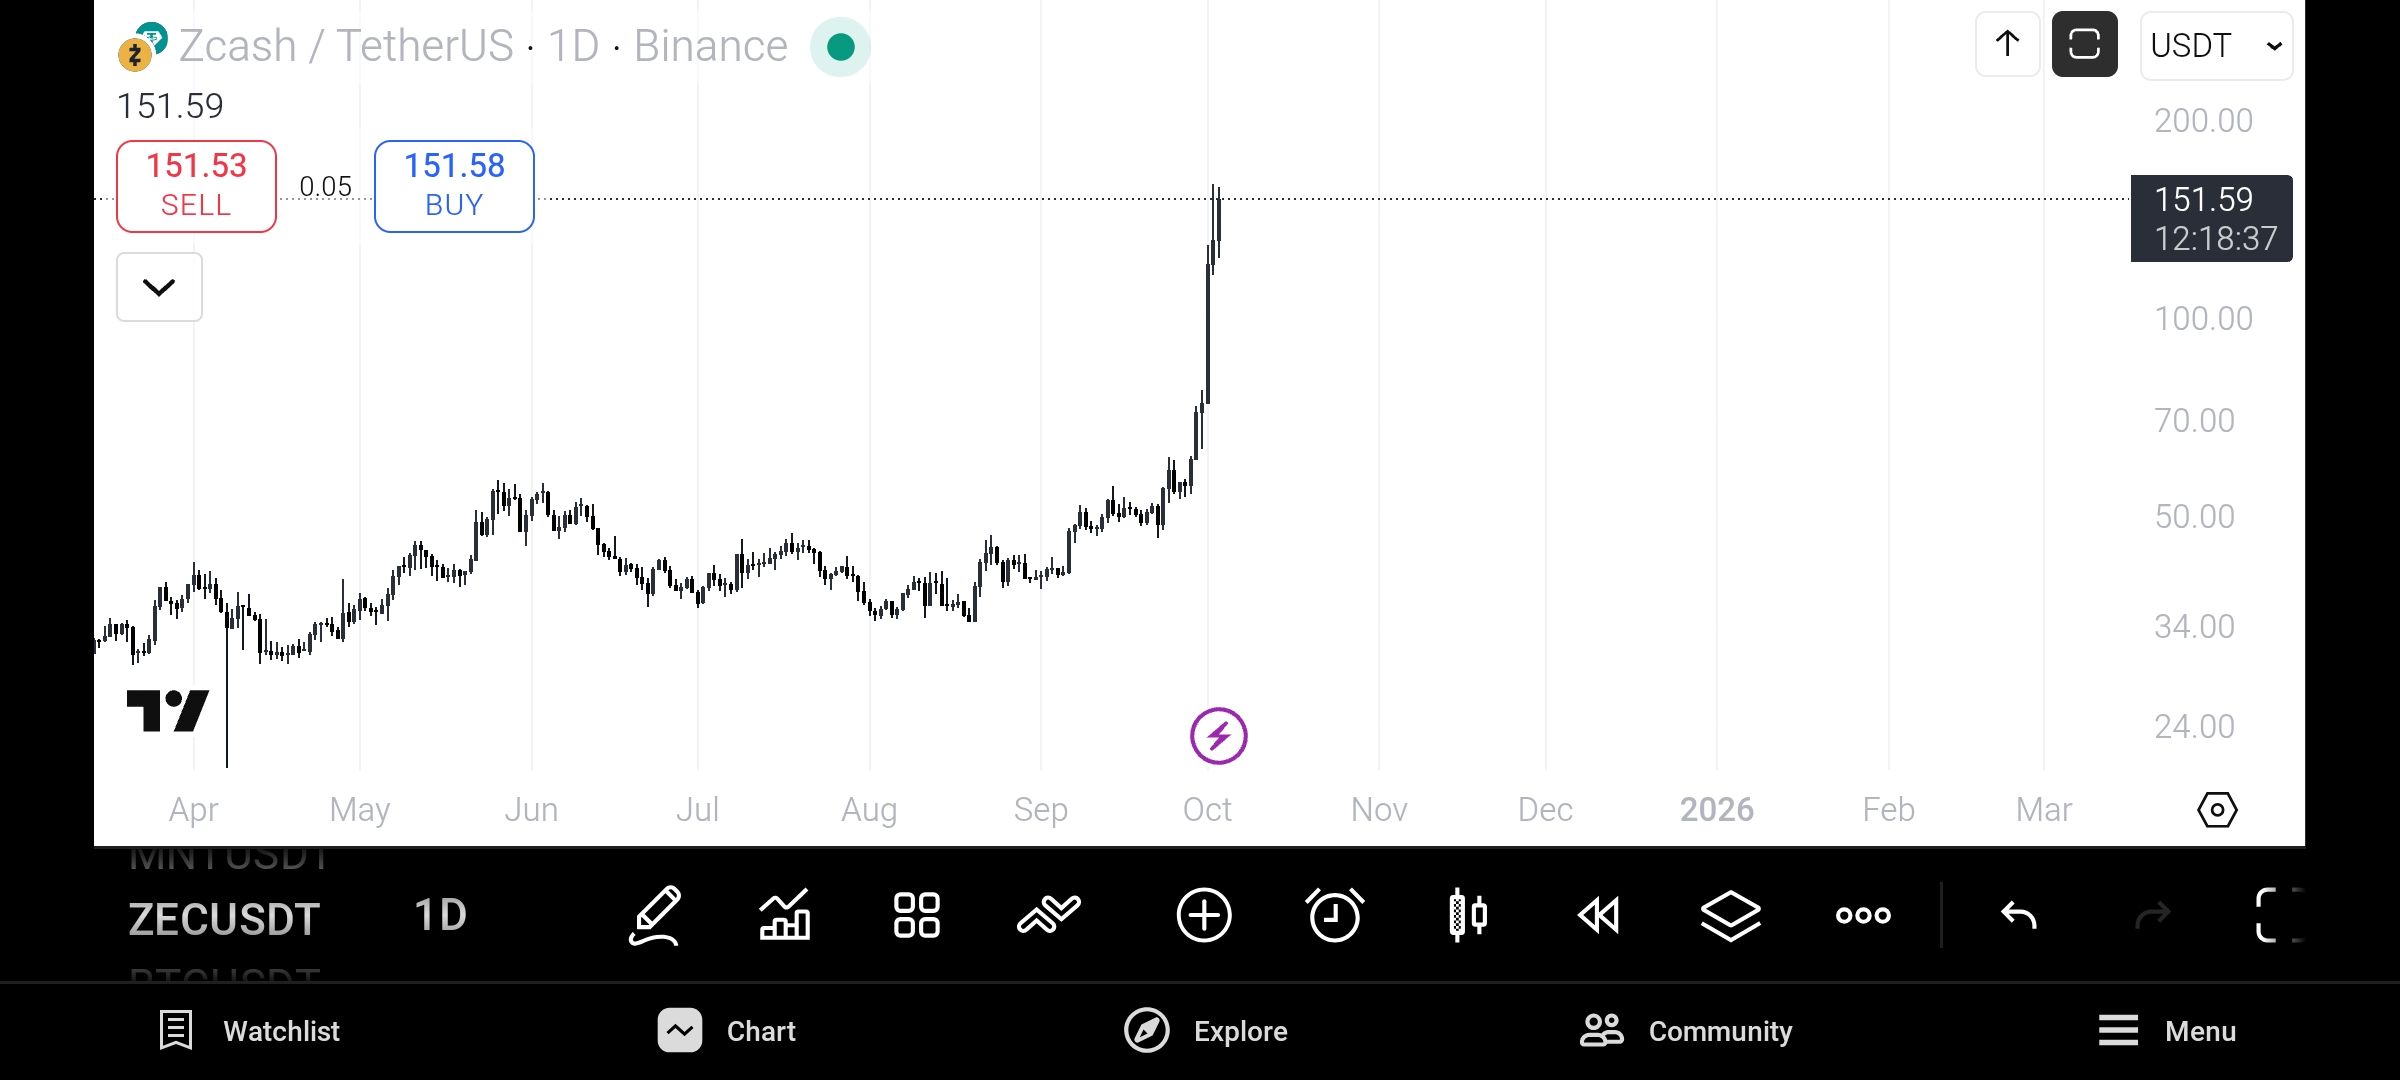2400x1080 pixels.
Task: Open the layout grid templates icon
Action: point(916,915)
